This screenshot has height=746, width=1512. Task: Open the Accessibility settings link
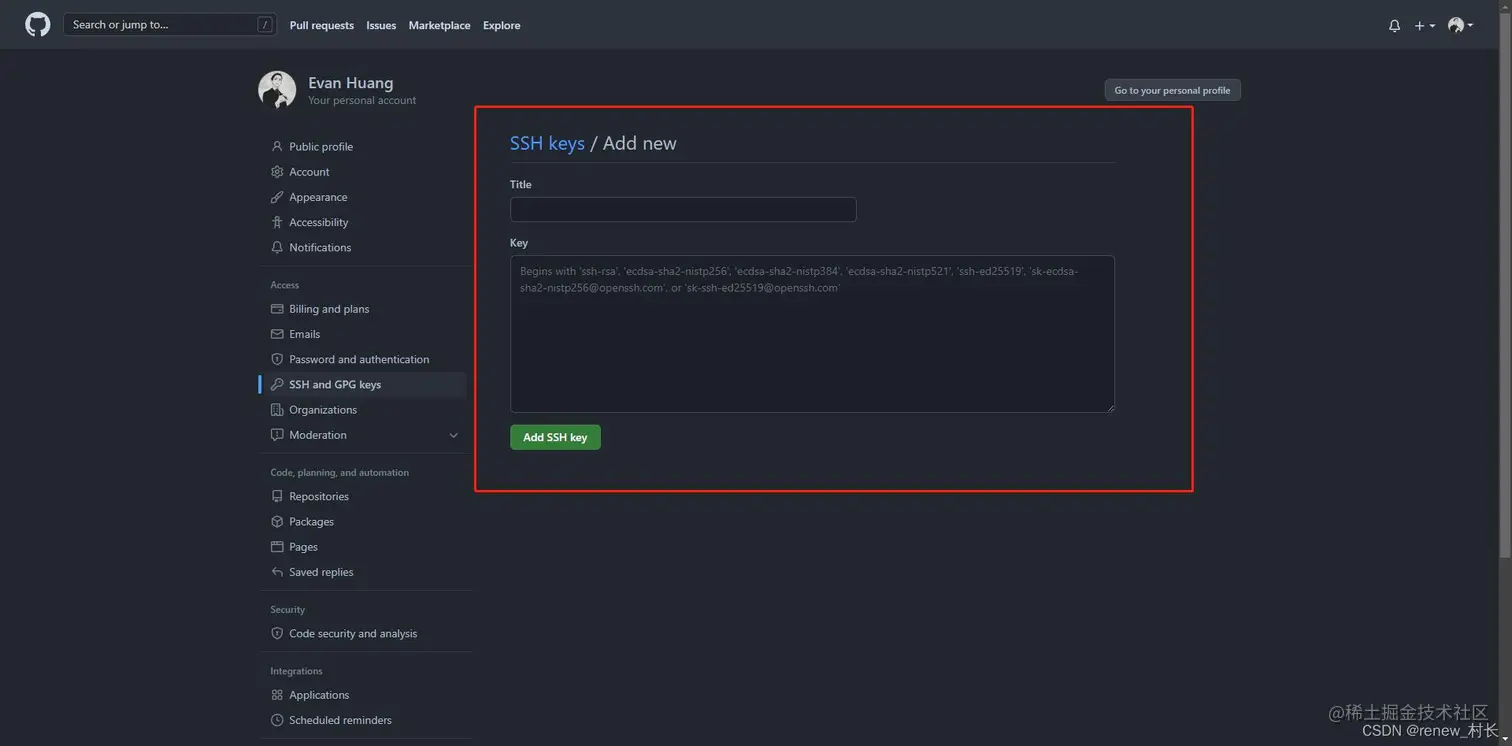319,222
